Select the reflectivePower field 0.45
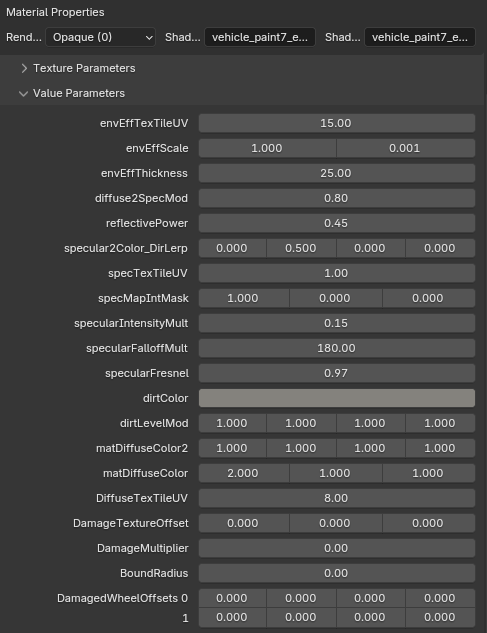The height and width of the screenshot is (633, 487). [337, 223]
